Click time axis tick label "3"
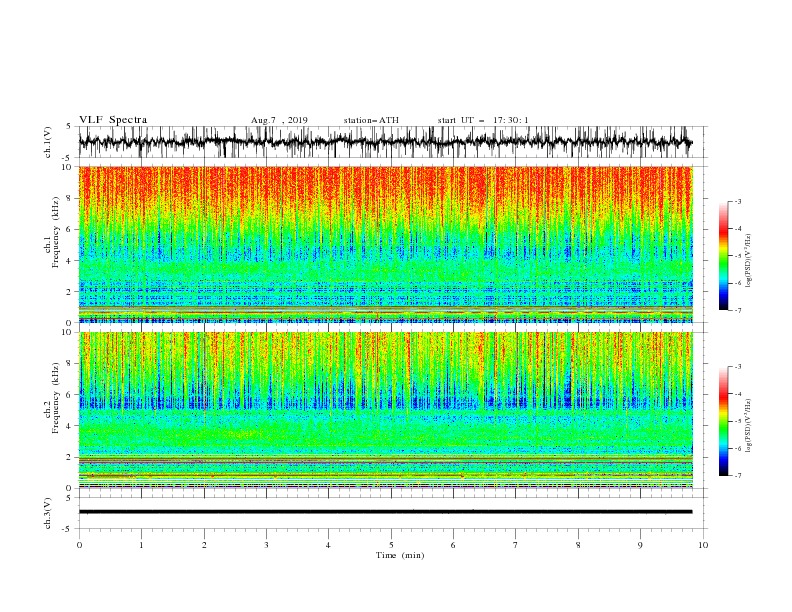 pyautogui.click(x=266, y=545)
